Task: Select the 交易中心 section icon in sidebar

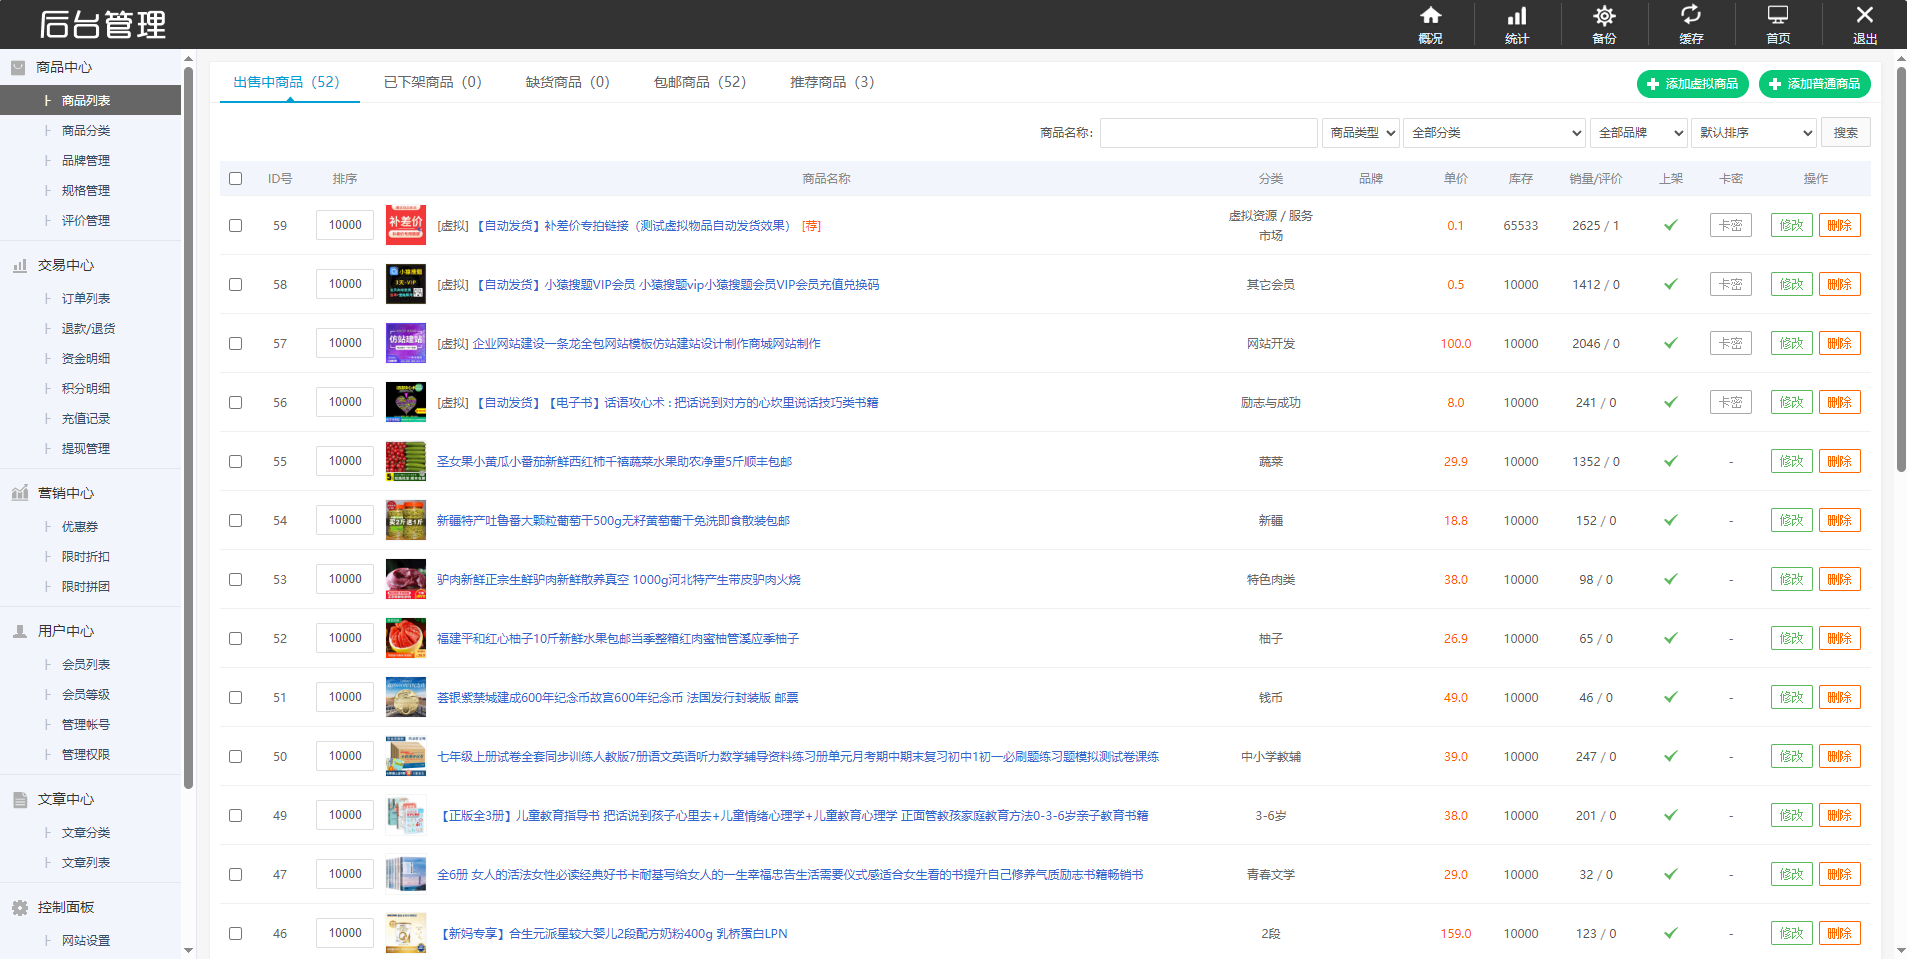Action: [x=19, y=265]
